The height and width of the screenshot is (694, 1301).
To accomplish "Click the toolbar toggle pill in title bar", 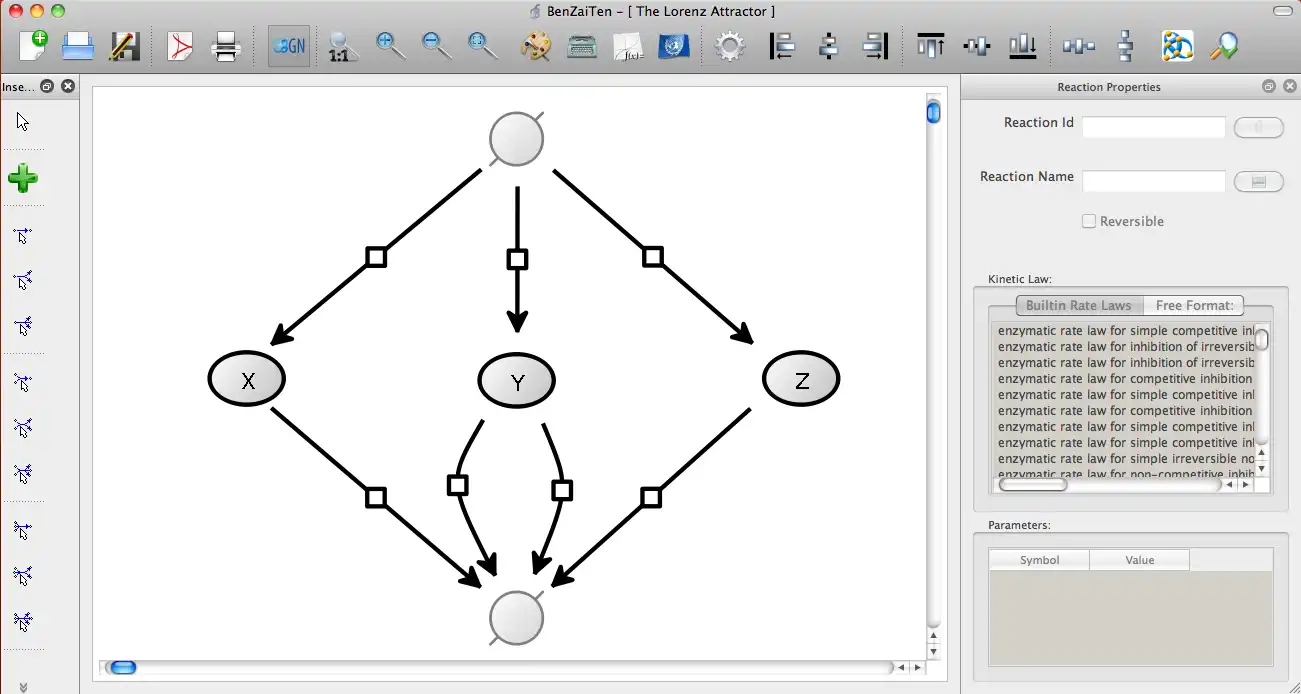I will (1281, 10).
